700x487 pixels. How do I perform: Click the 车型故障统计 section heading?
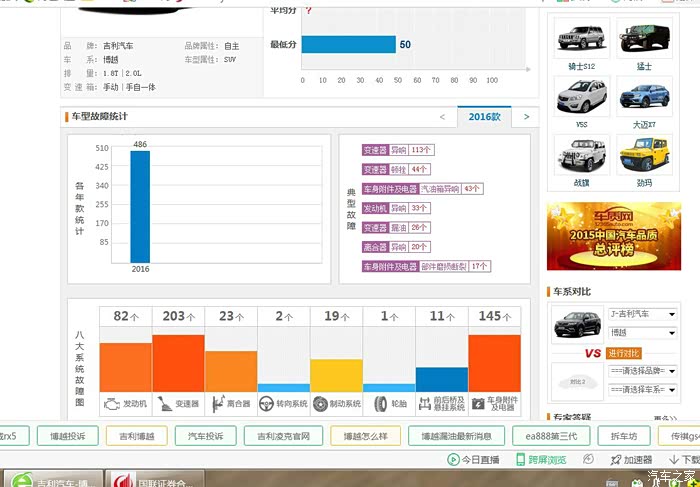click(100, 117)
